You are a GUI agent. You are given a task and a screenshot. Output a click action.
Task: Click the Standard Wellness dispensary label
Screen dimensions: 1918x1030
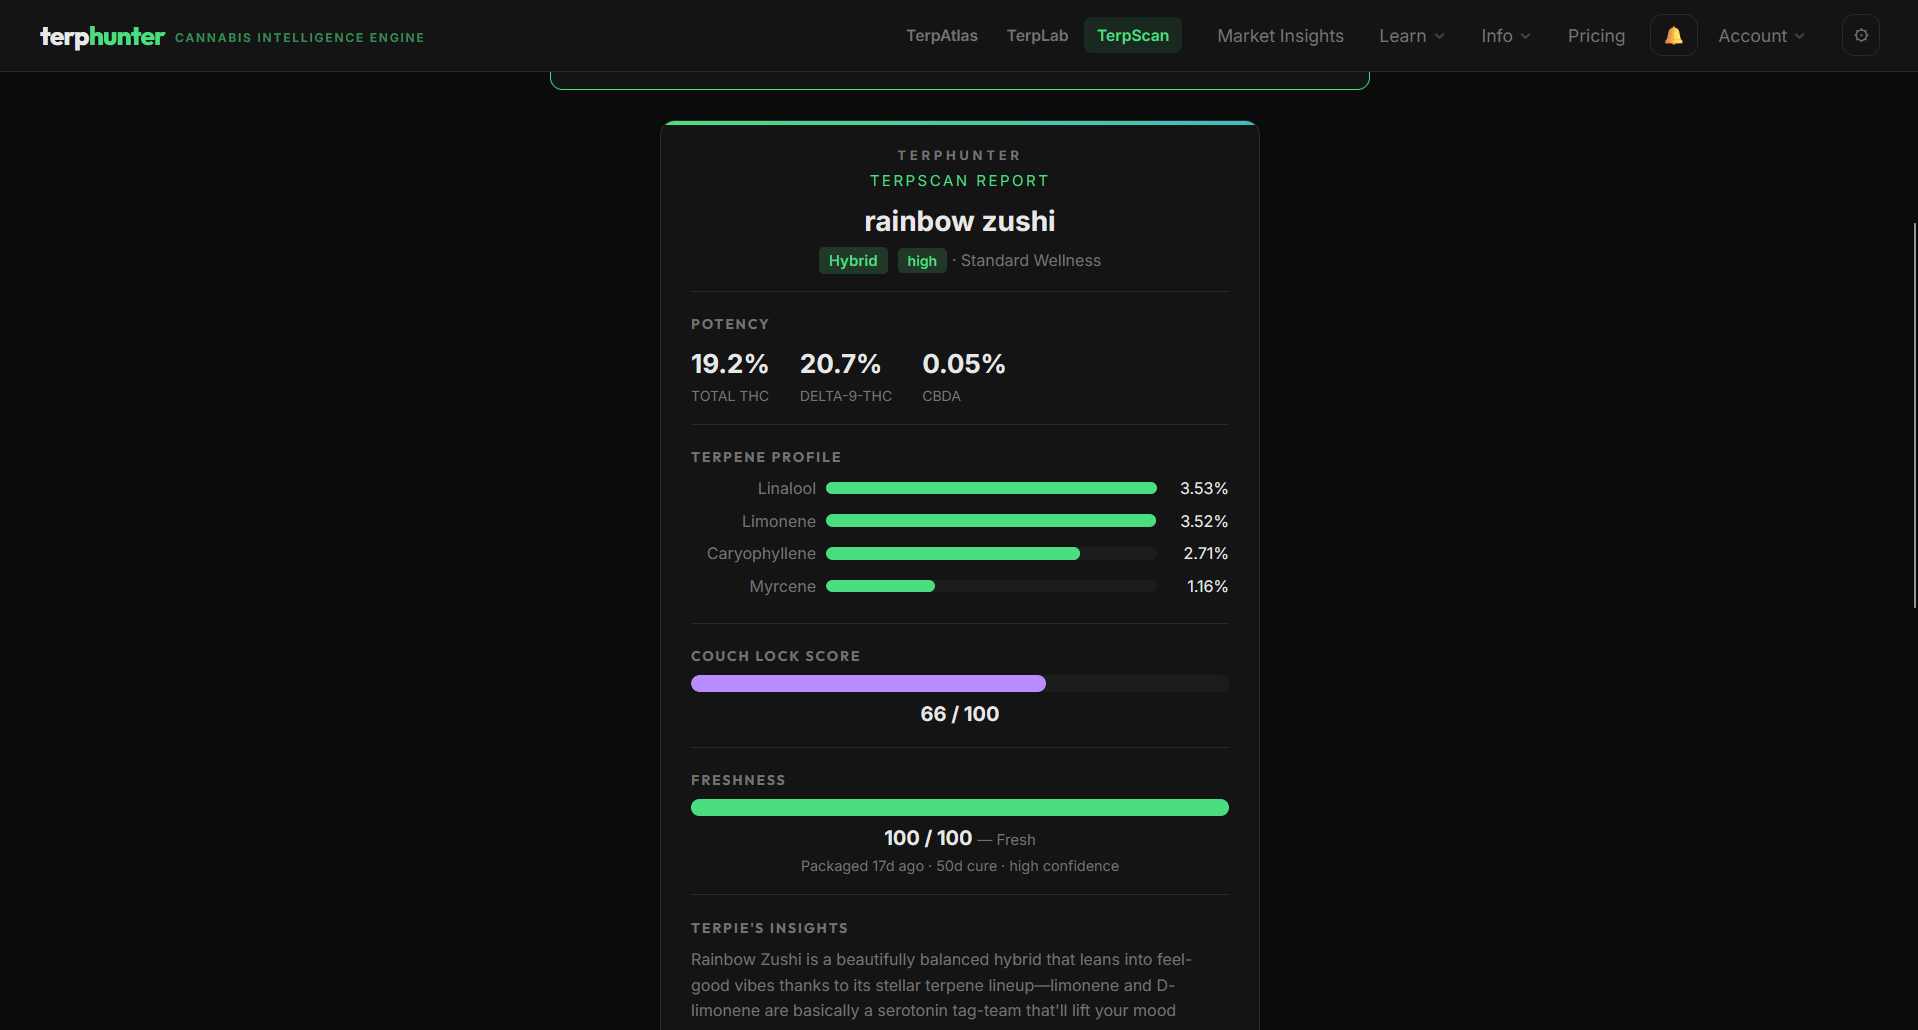click(x=1030, y=260)
